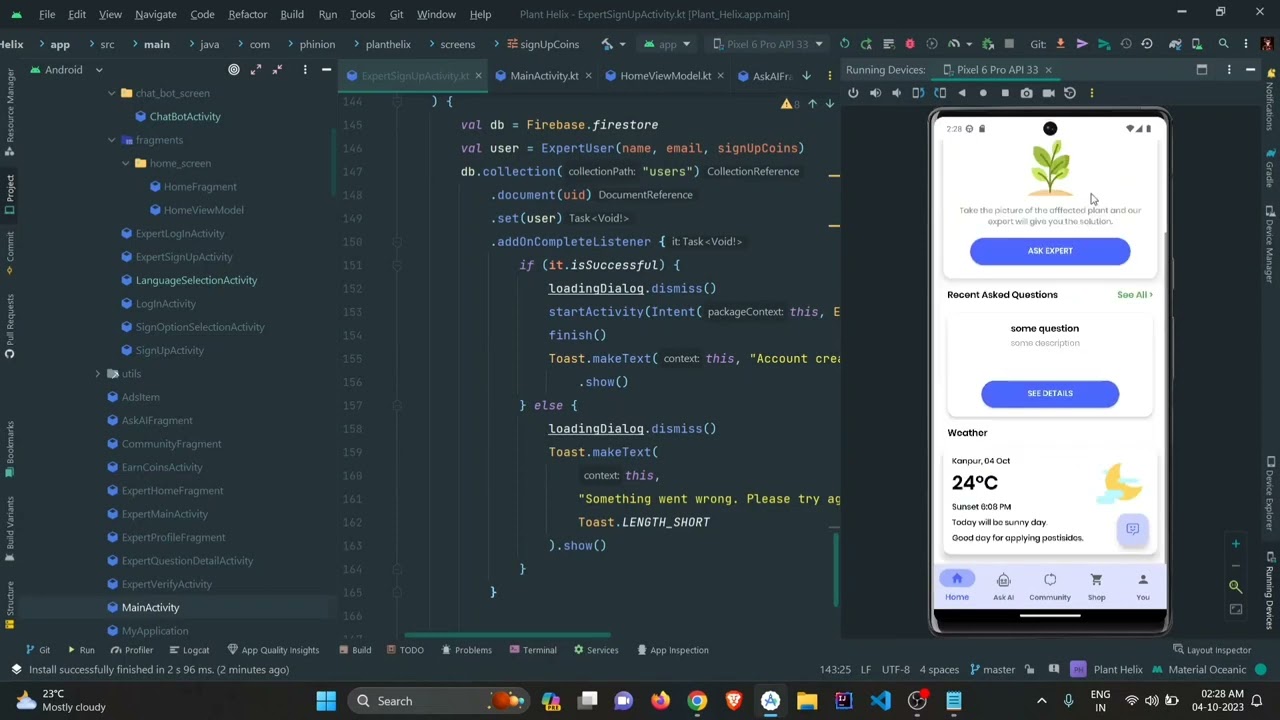Click Git Update Project arrow icon
The width and height of the screenshot is (1280, 720).
click(x=1060, y=44)
